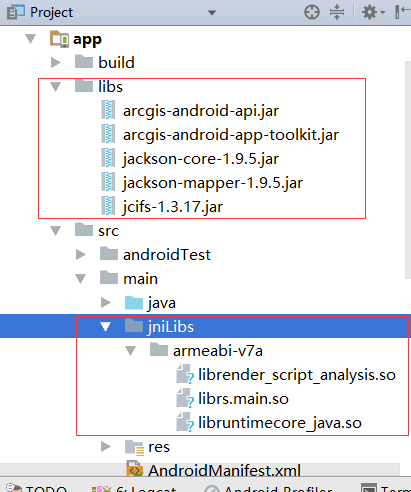Select jcifs-1.3.17.jar file name
411x492 pixels.
pyautogui.click(x=173, y=207)
